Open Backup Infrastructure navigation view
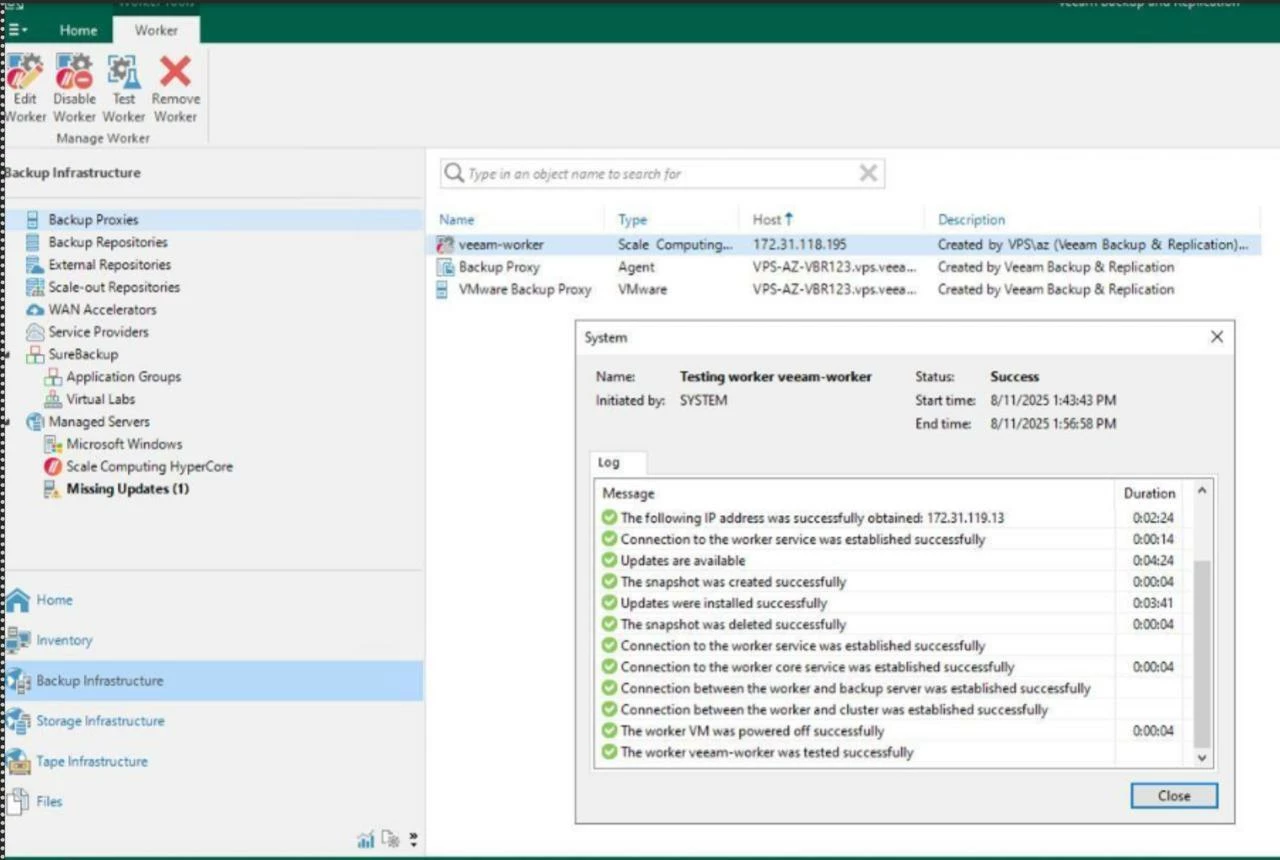 100,681
